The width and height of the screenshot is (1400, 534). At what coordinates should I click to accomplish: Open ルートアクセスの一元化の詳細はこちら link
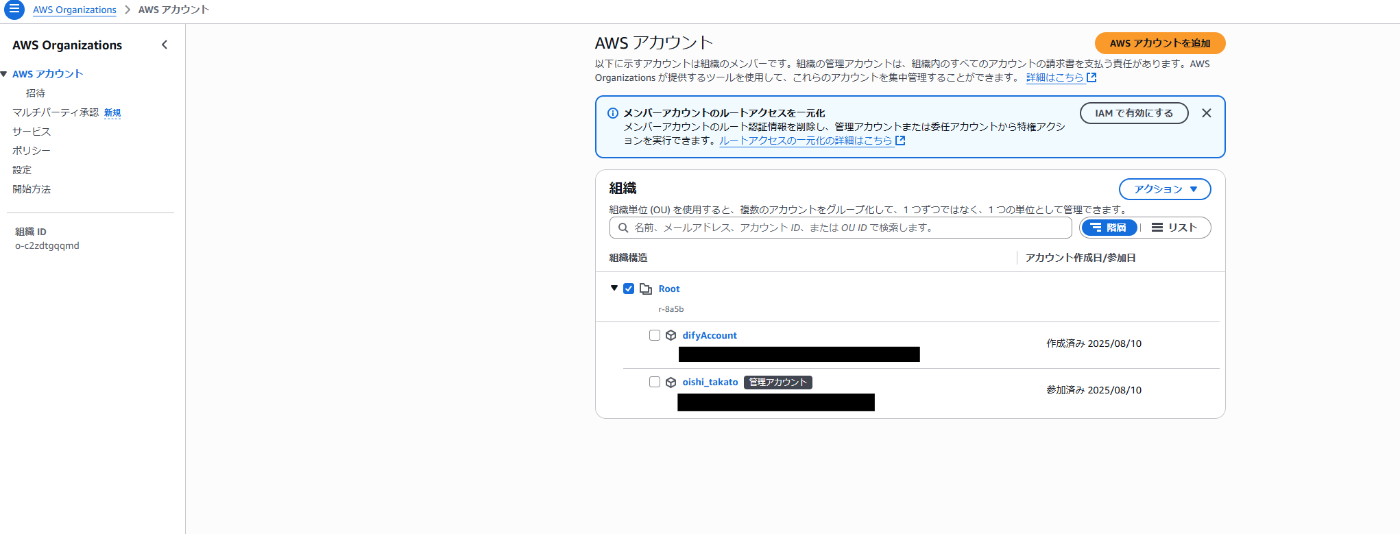[812, 141]
